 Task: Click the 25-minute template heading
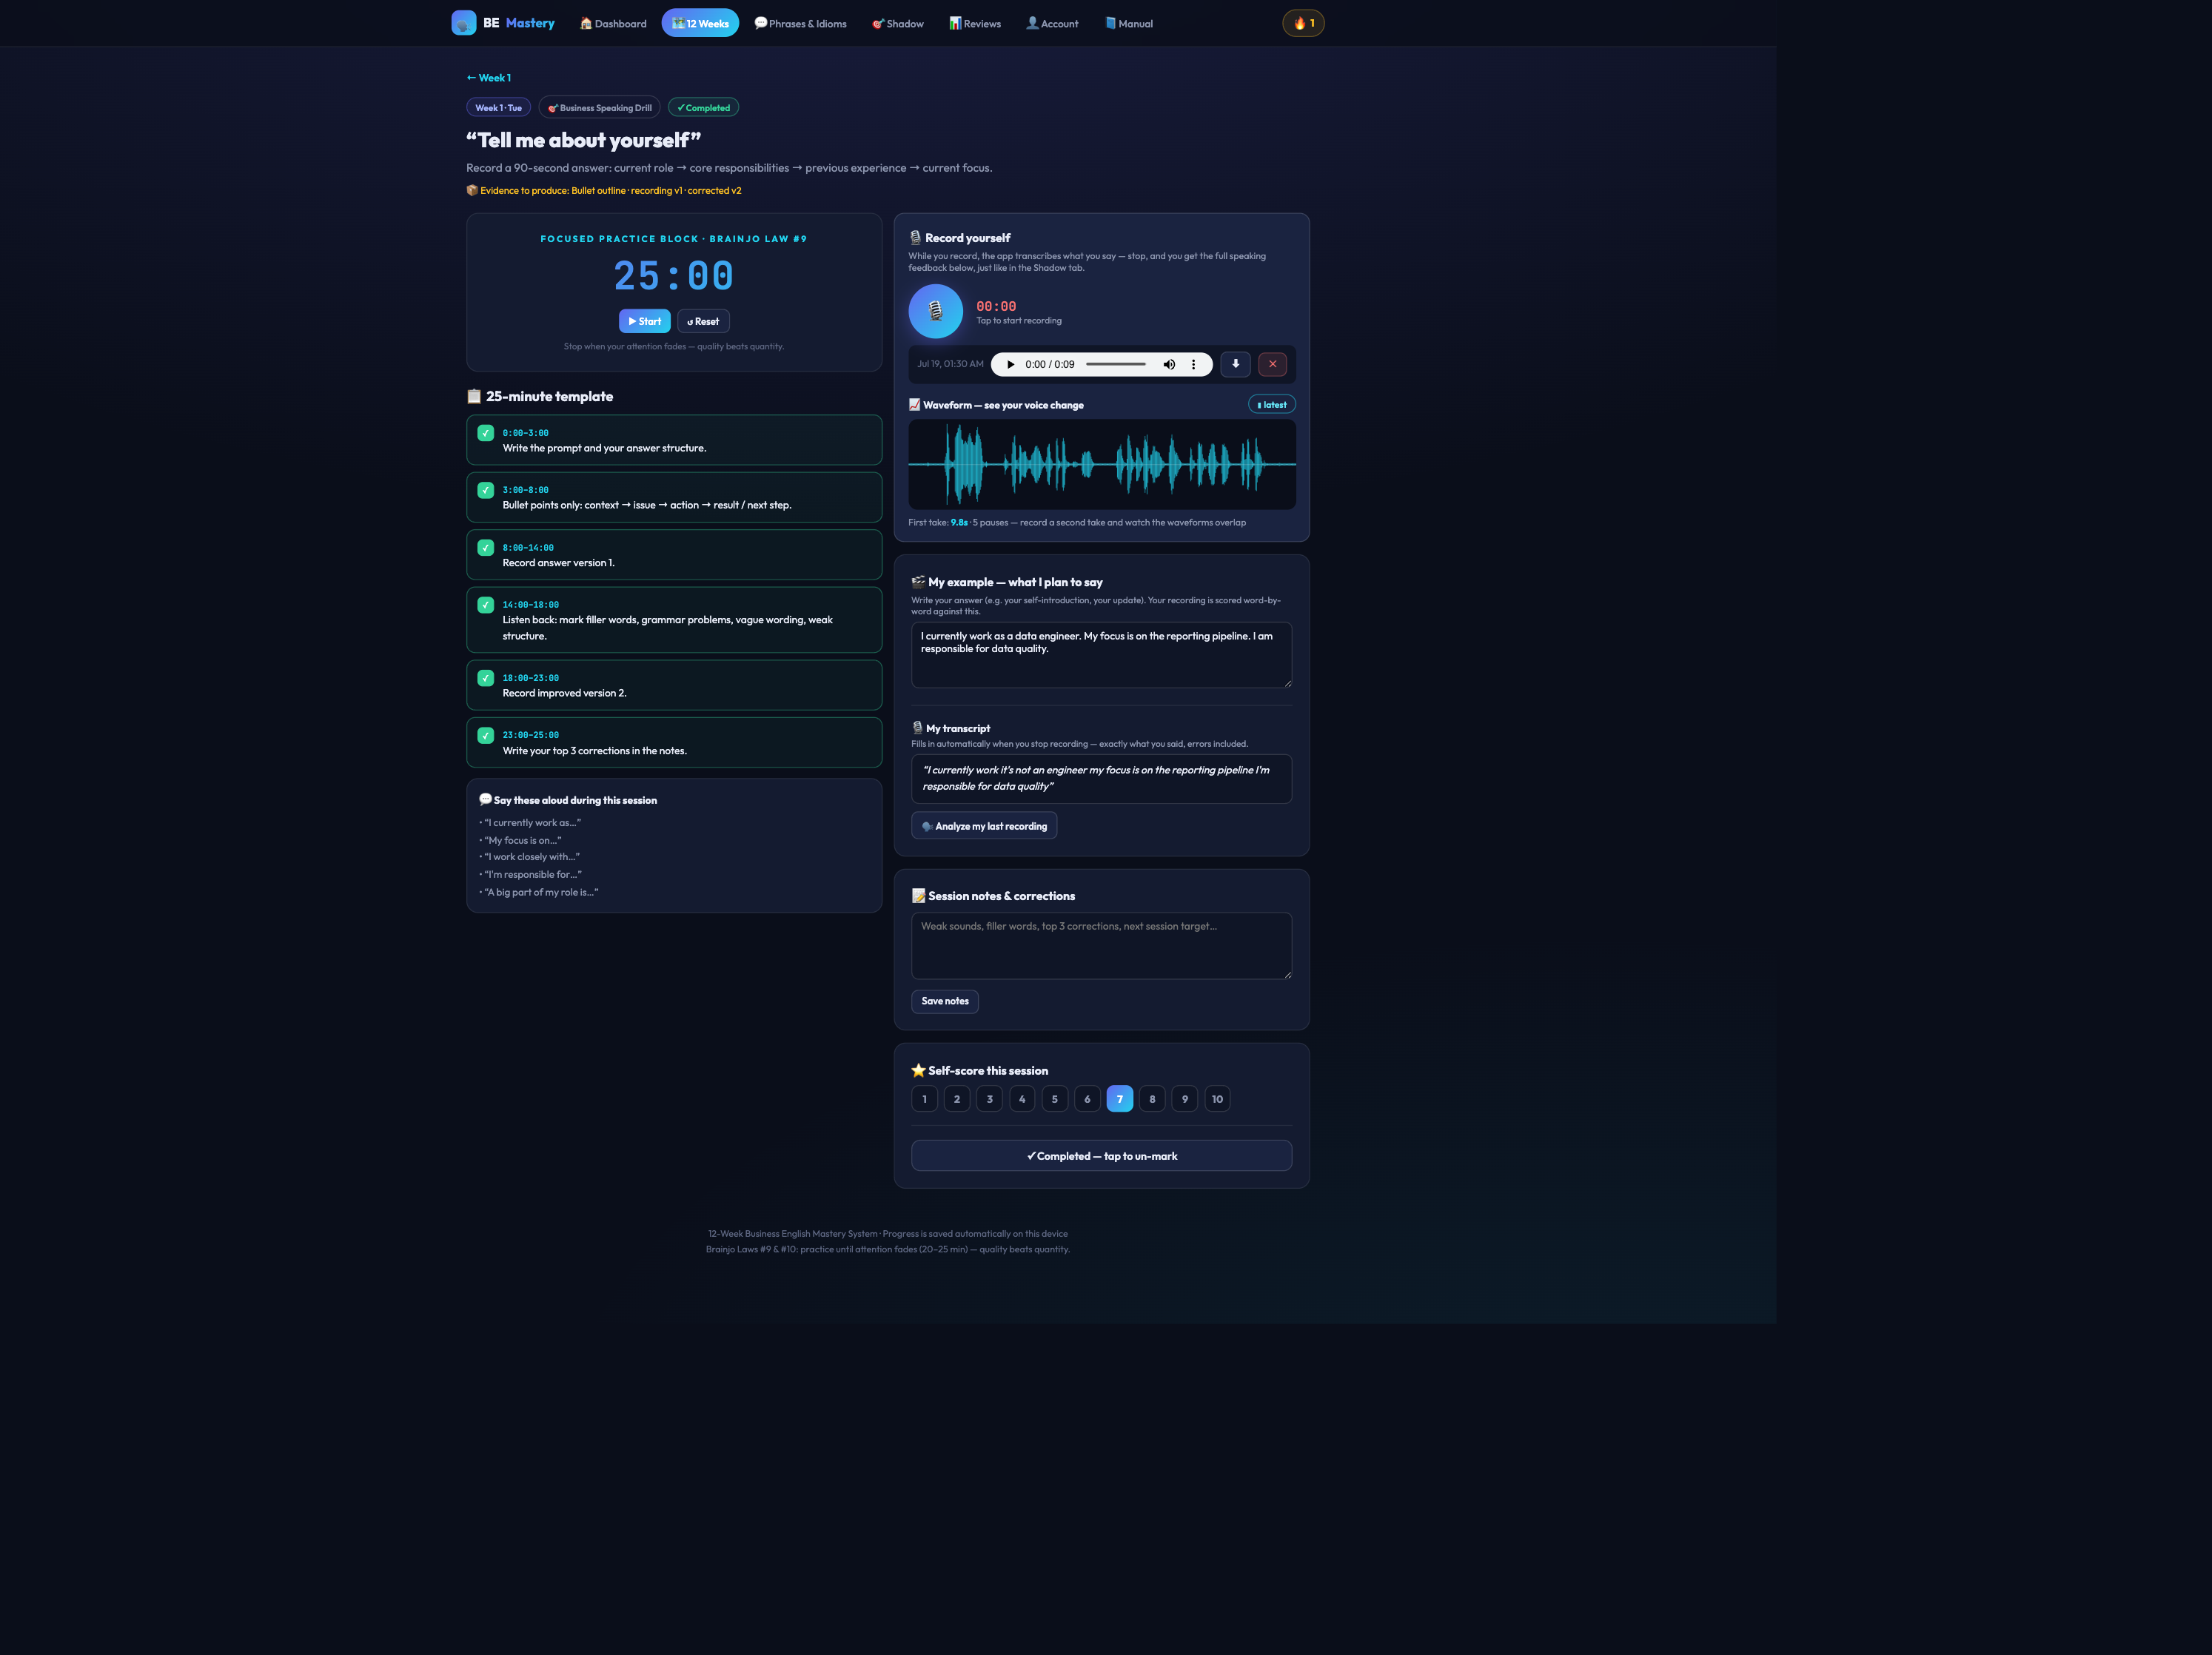click(x=540, y=397)
